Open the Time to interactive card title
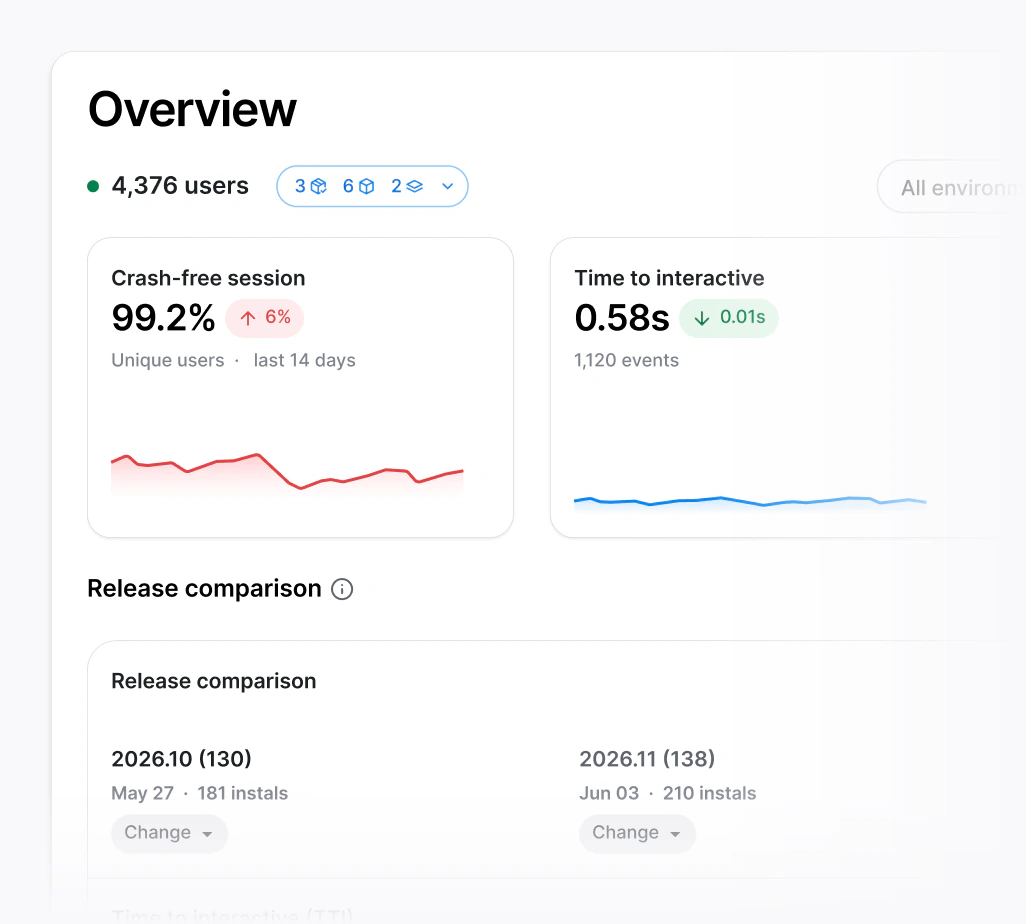This screenshot has width=1026, height=924. click(669, 278)
